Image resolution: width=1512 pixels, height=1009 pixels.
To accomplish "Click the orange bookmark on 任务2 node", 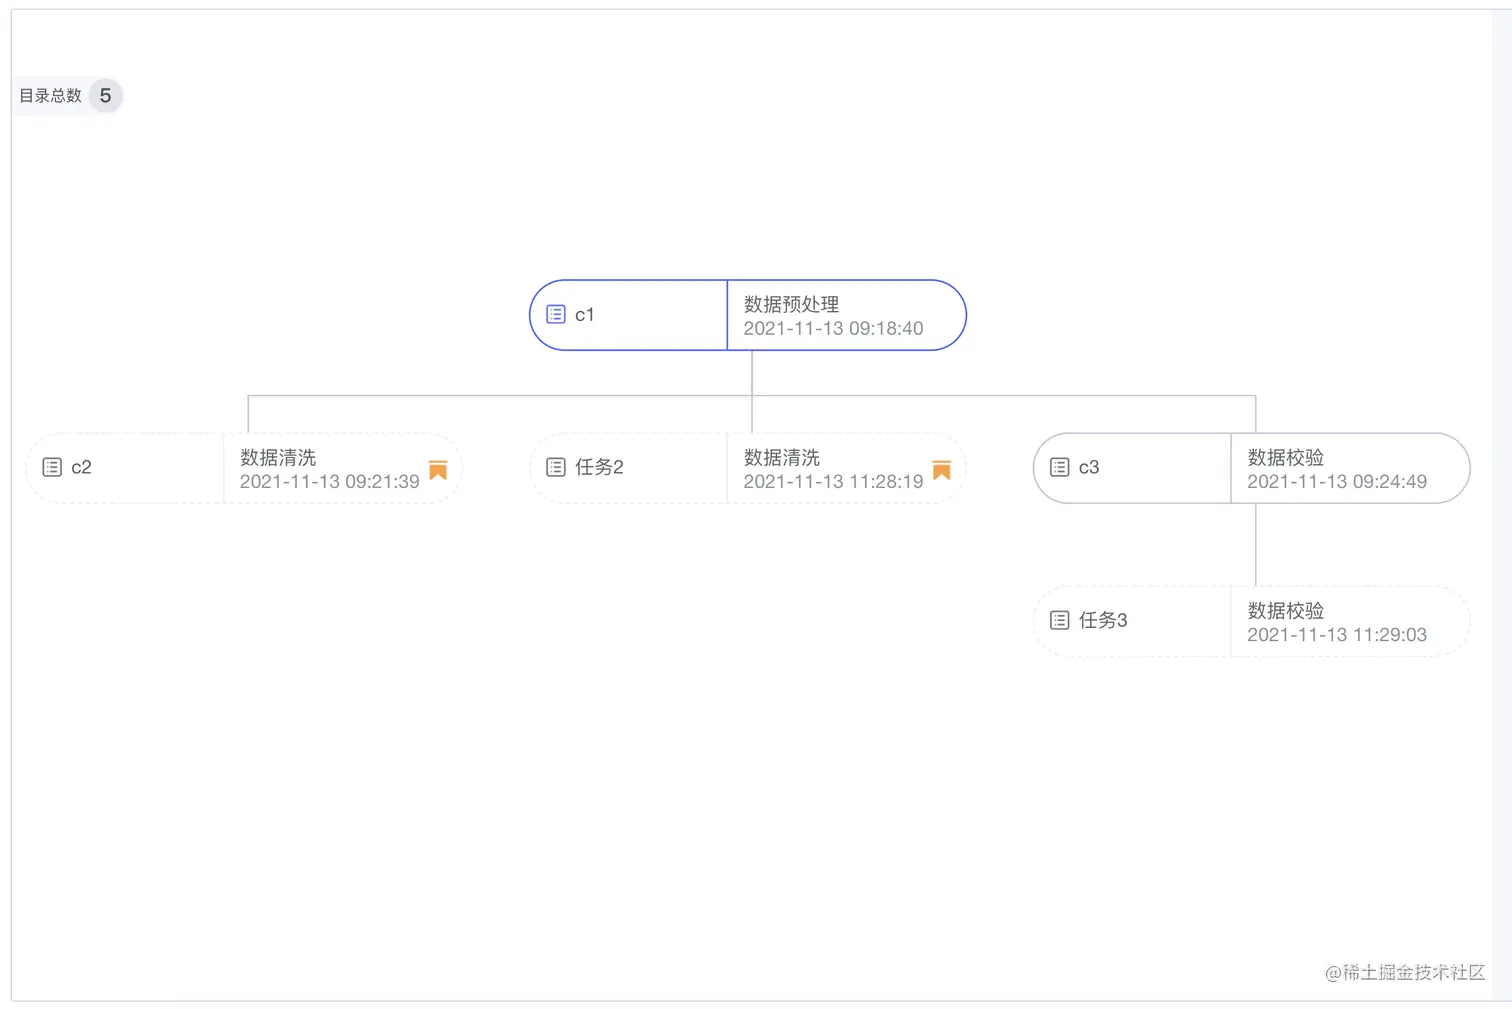I will 941,470.
